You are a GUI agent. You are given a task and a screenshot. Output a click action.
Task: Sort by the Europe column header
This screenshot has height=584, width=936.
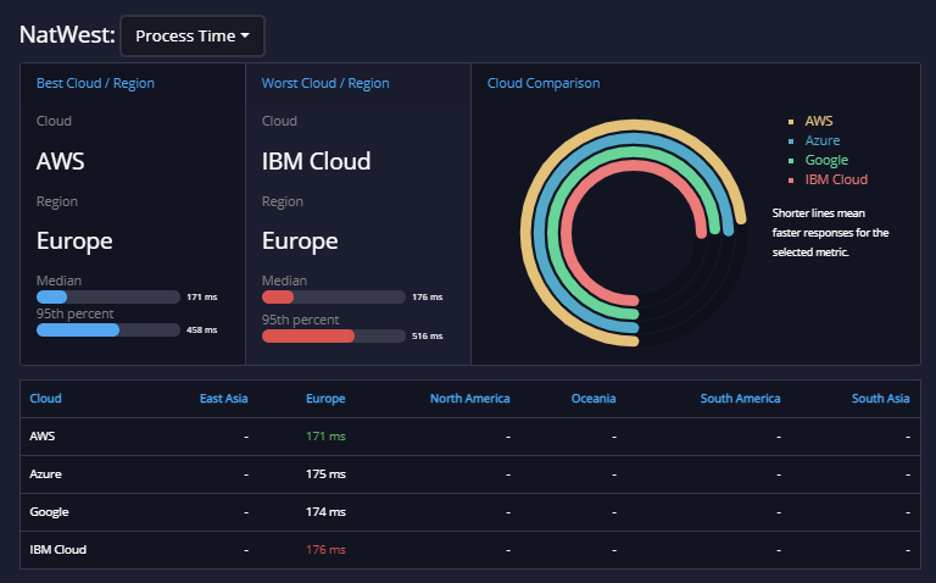[325, 398]
